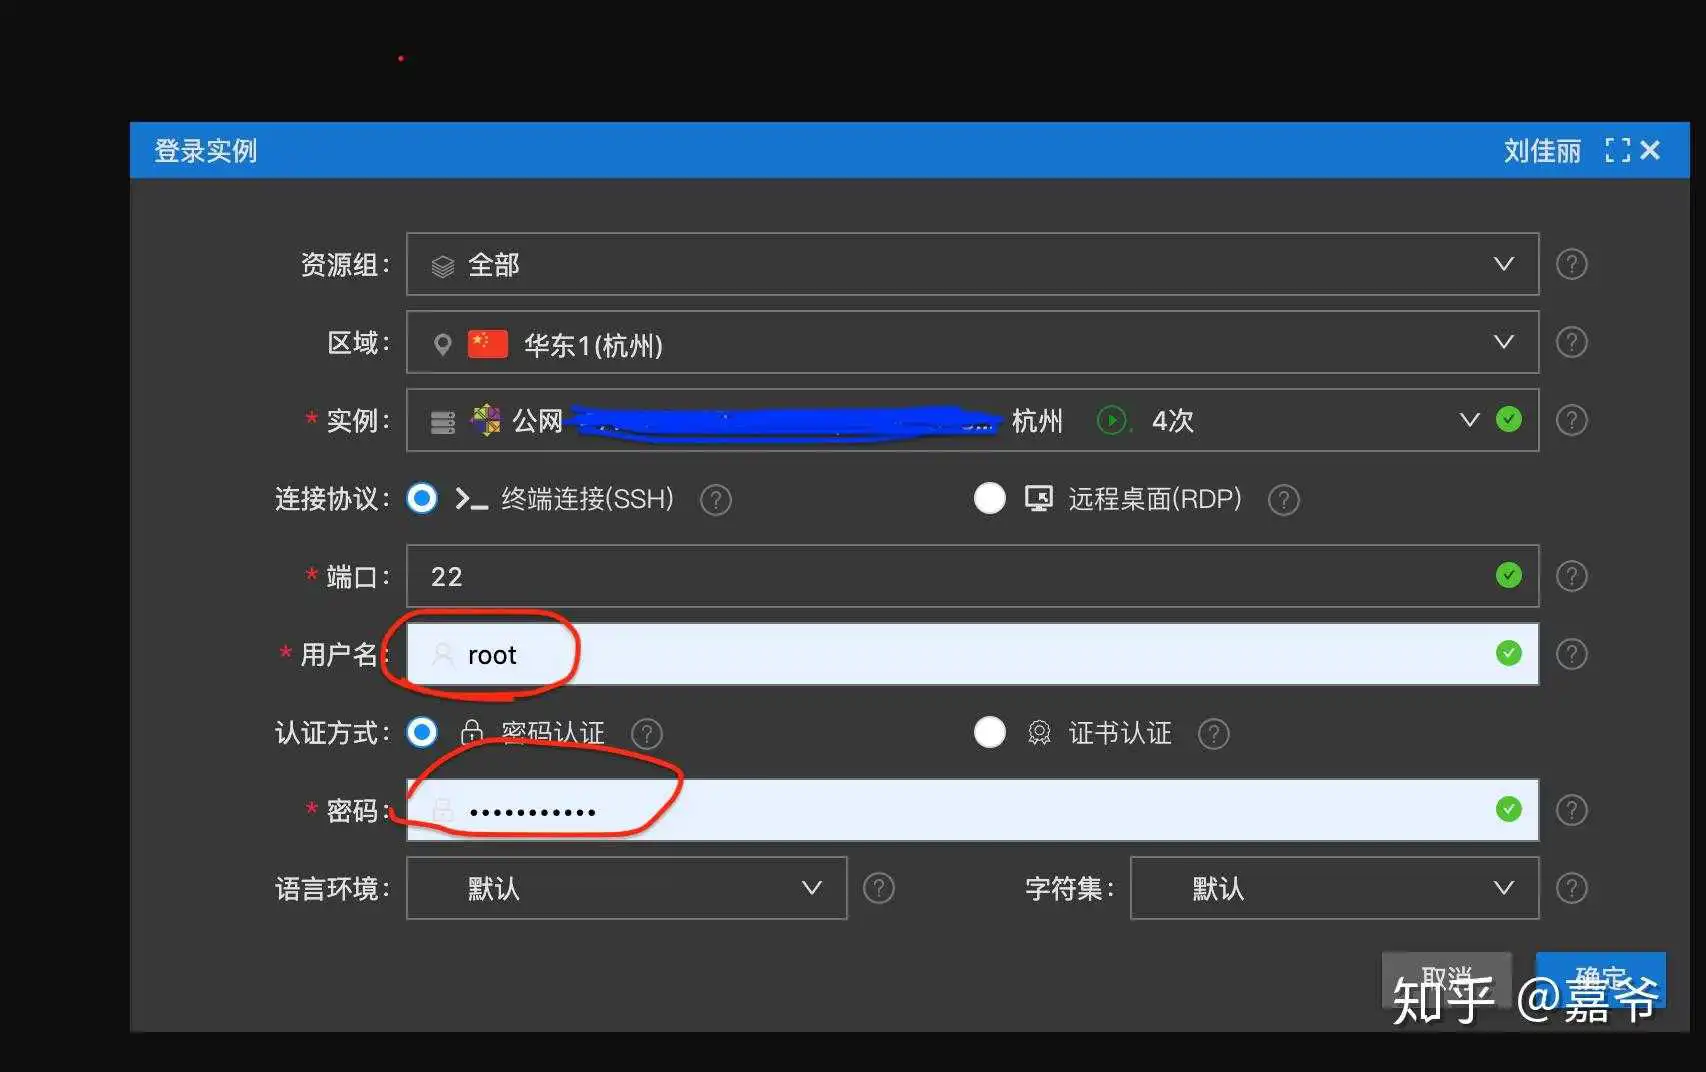Open help icon beside username field

[1571, 654]
